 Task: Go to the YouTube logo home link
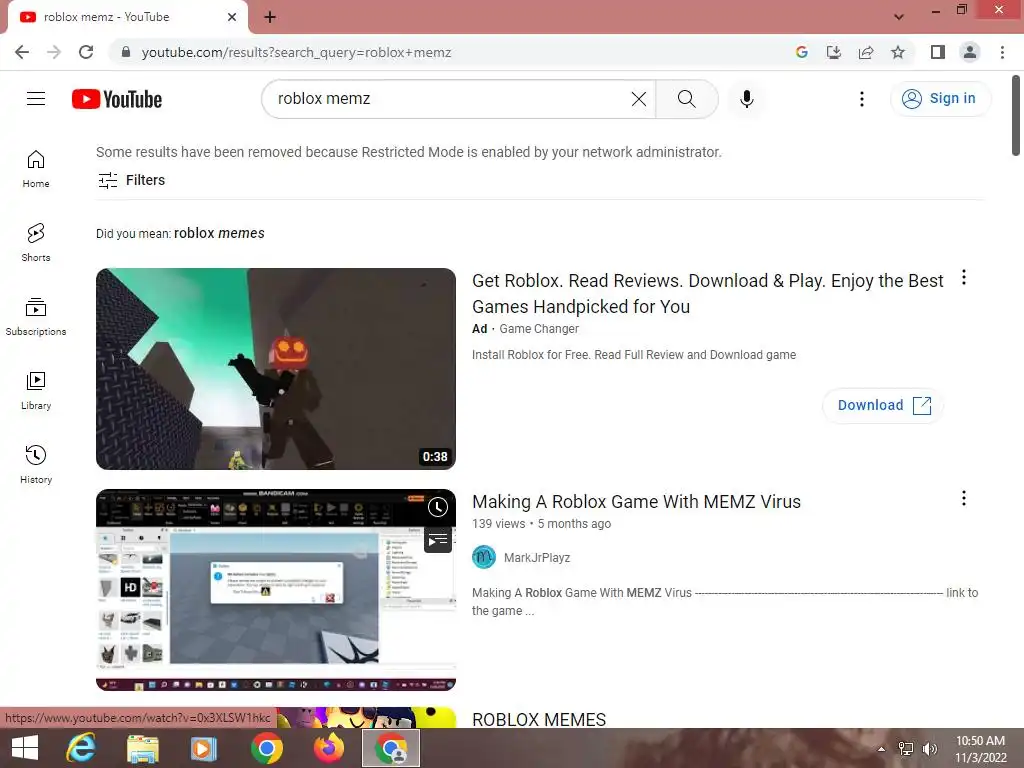[117, 99]
